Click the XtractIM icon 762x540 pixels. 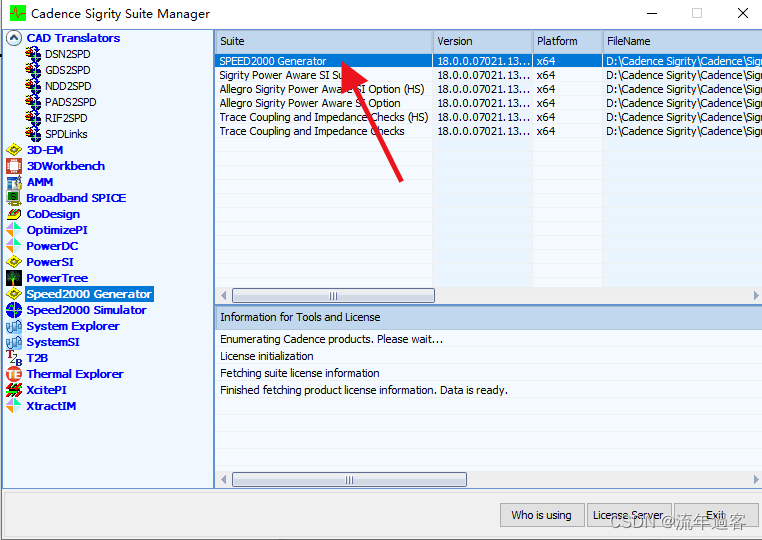tap(14, 406)
